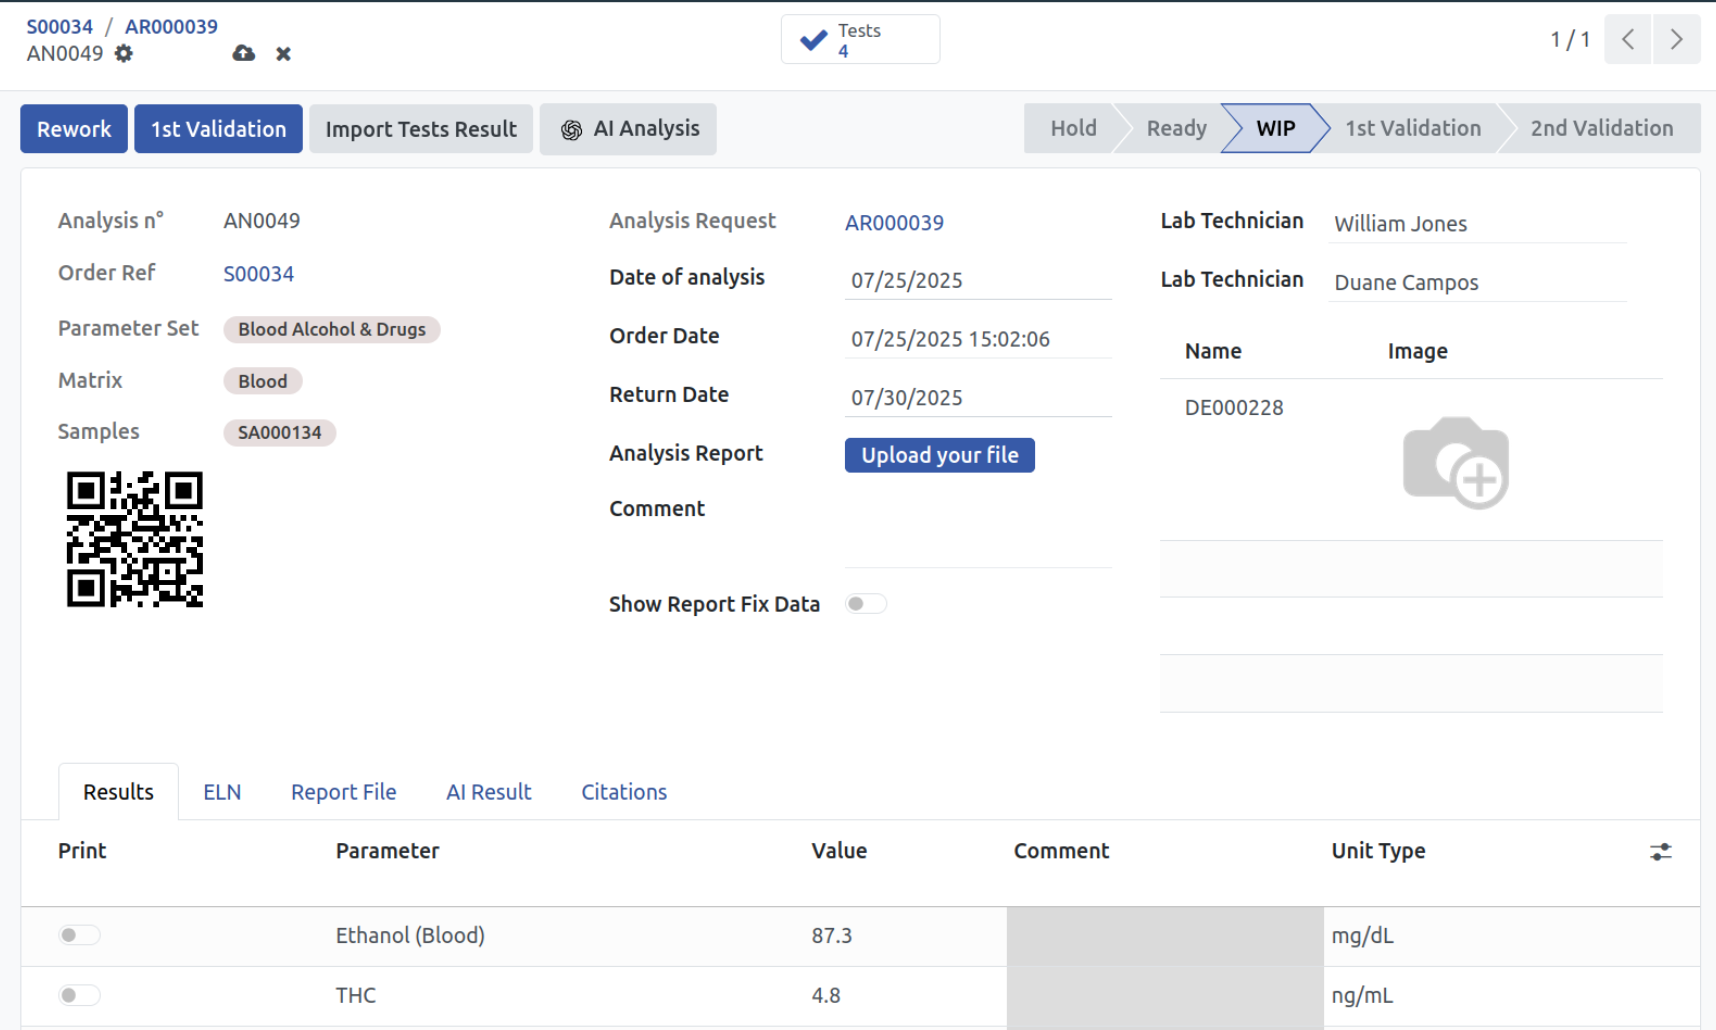
Task: Click the Ethanol (Blood) parameter name
Action: click(x=410, y=936)
